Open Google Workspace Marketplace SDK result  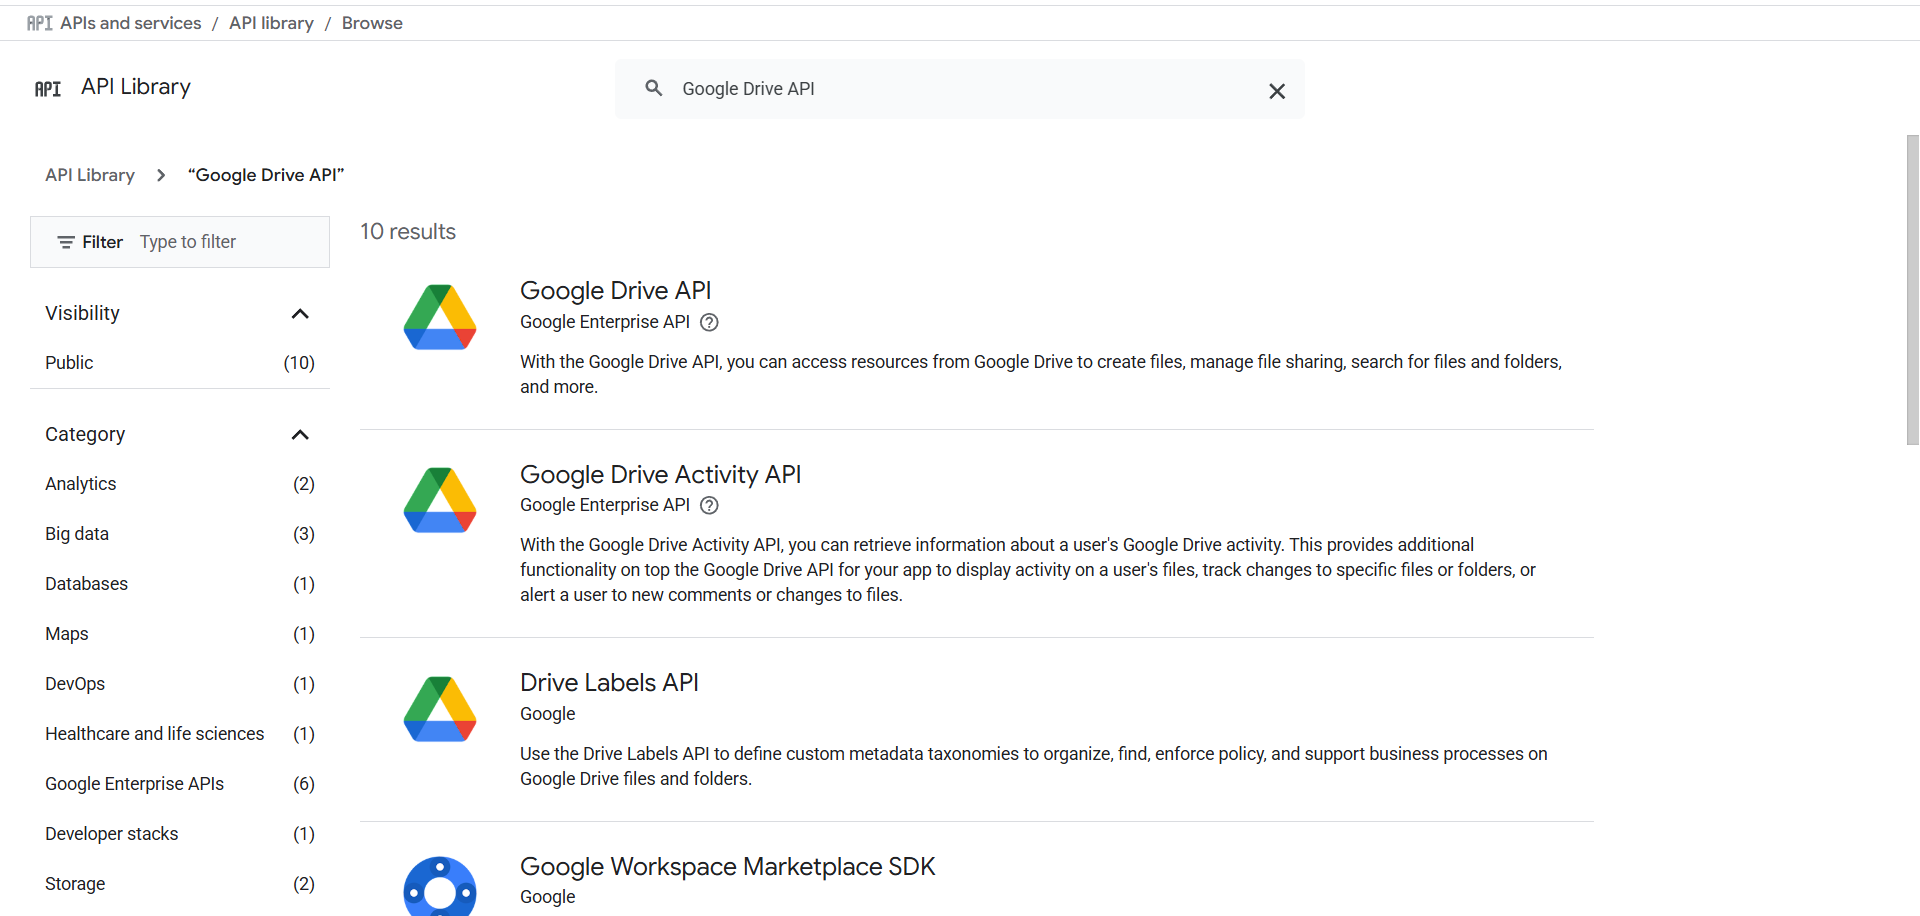pyautogui.click(x=727, y=866)
